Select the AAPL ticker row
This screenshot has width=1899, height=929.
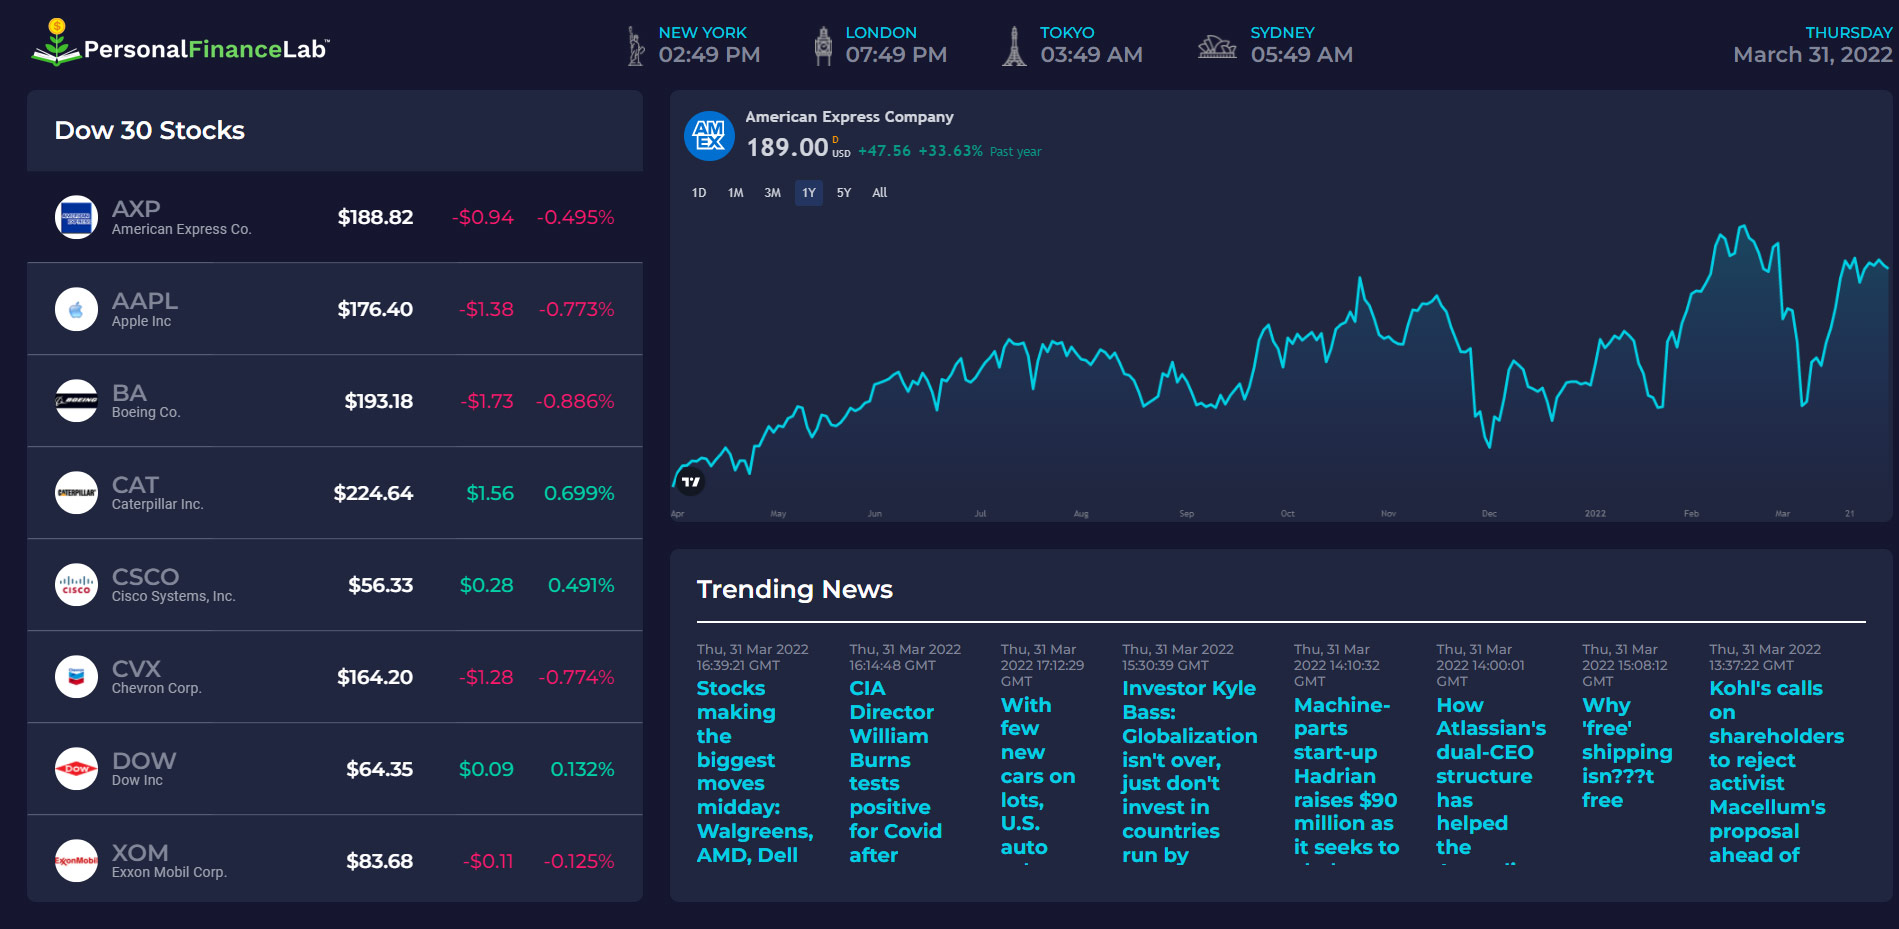pyautogui.click(x=335, y=309)
